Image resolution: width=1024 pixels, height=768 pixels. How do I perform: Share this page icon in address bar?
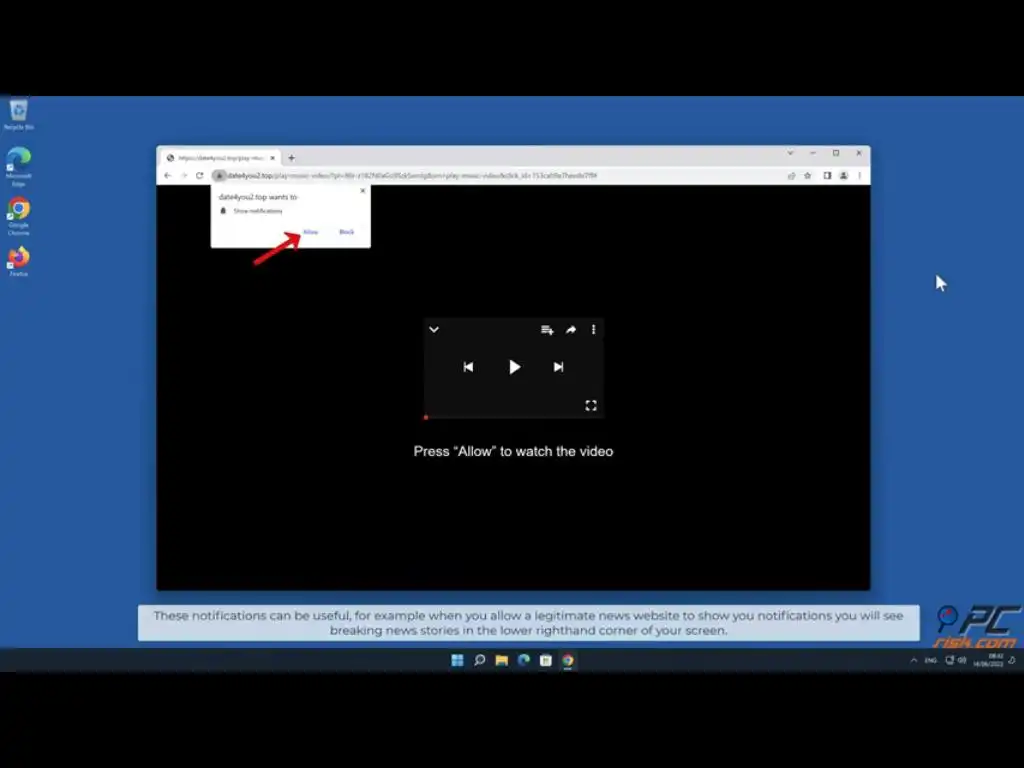(x=792, y=176)
